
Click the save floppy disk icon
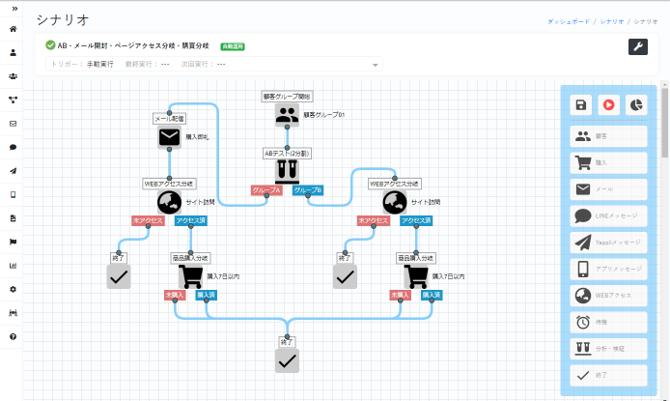[x=581, y=105]
